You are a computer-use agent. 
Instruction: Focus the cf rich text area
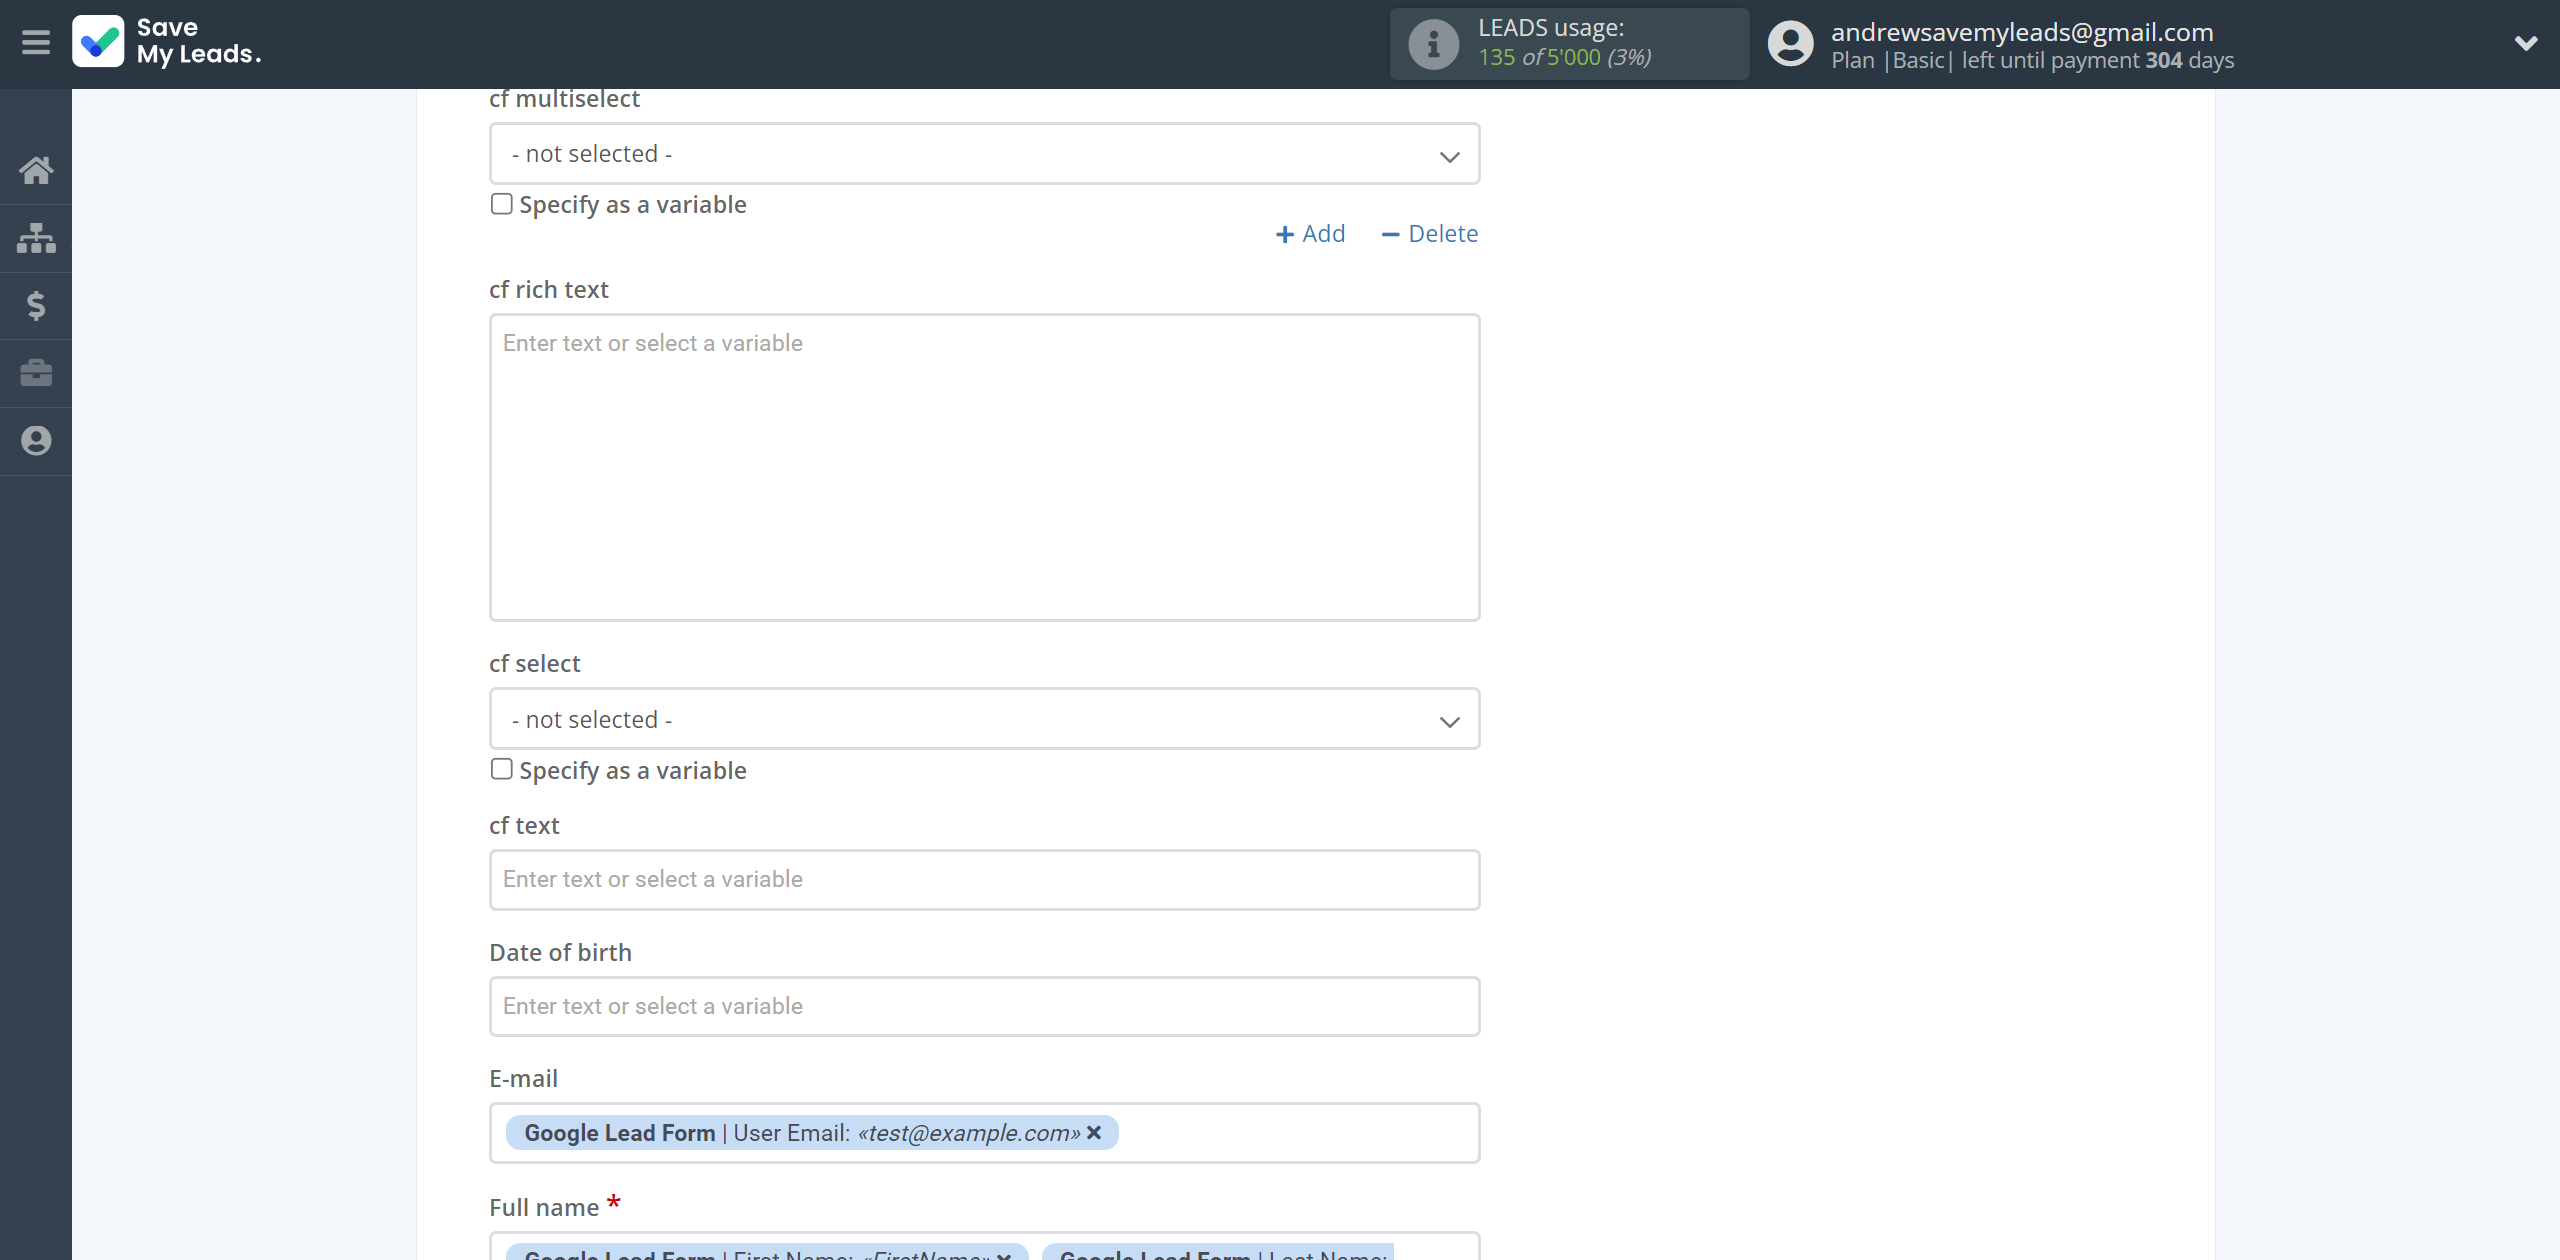tap(984, 467)
